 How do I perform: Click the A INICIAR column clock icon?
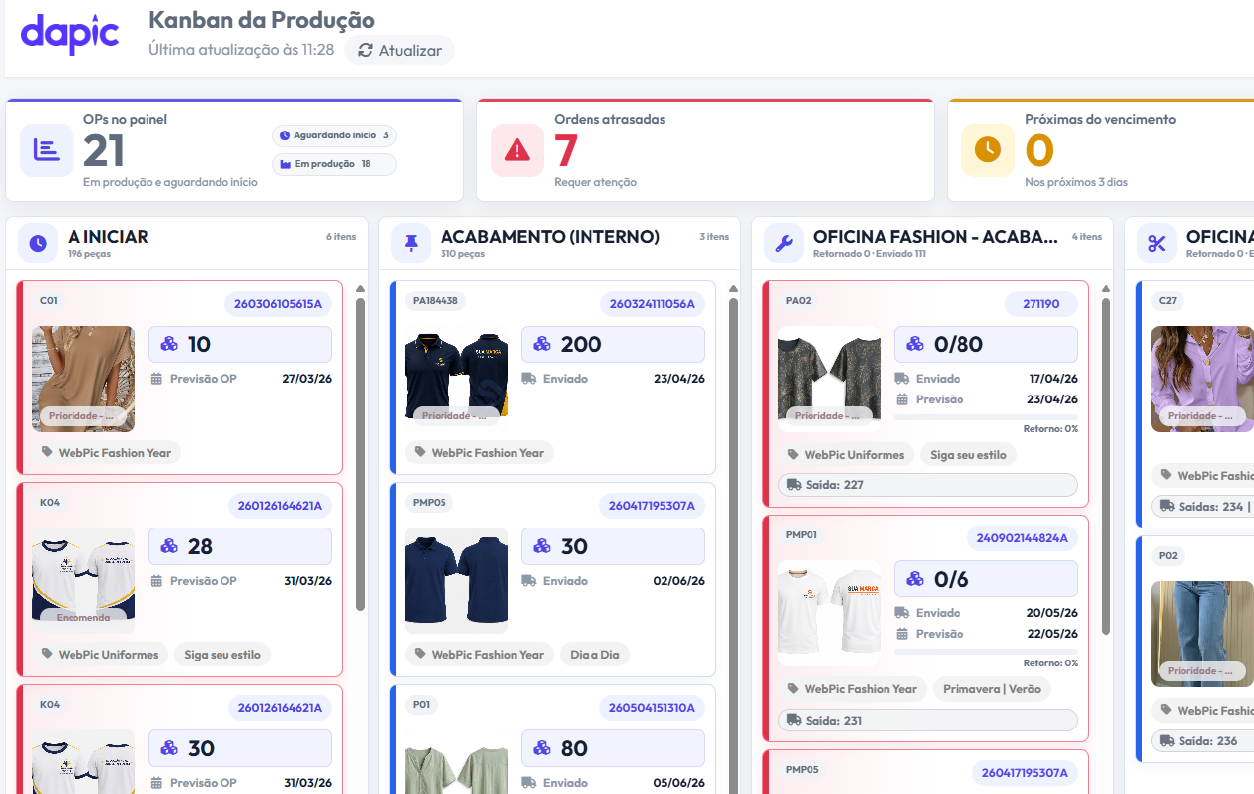coord(38,243)
